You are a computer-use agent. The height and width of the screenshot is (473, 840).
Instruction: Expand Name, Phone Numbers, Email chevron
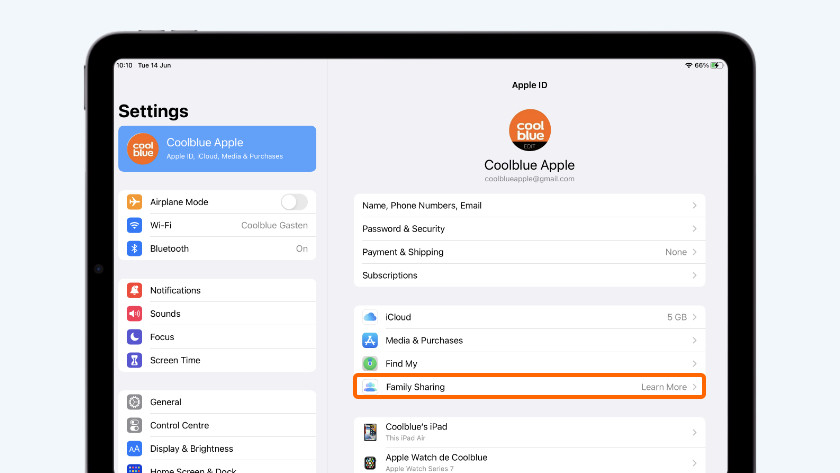pyautogui.click(x=694, y=206)
